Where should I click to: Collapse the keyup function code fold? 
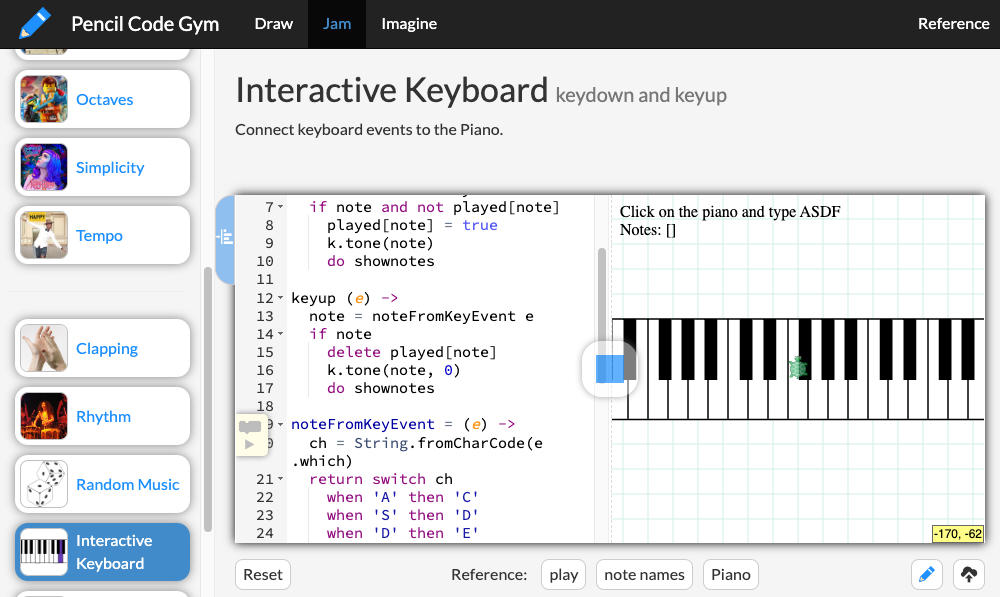(281, 298)
